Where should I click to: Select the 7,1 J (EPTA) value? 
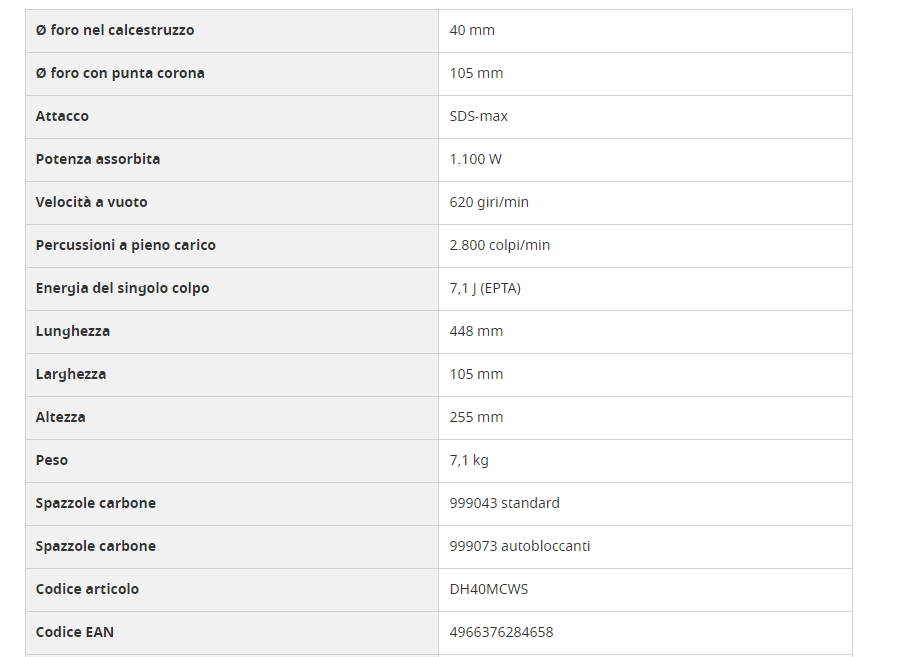tap(485, 288)
